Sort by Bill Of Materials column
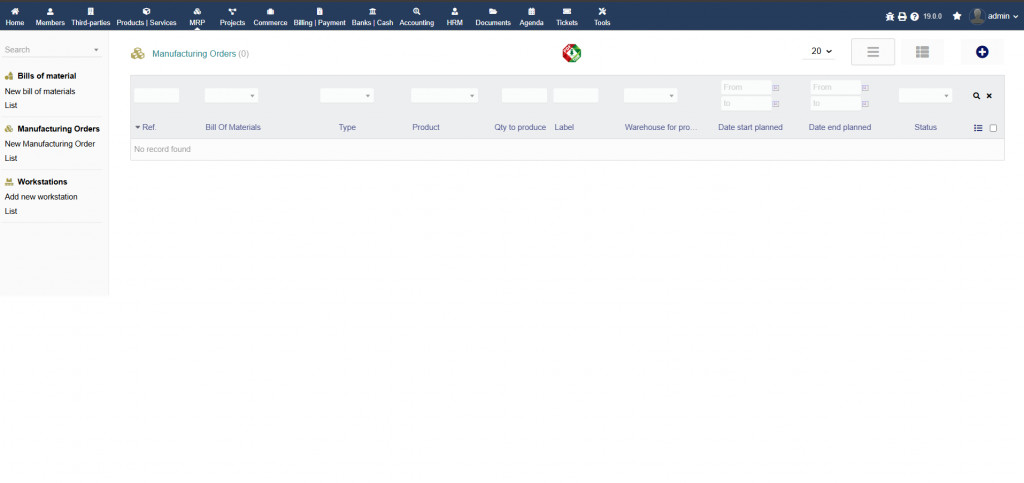This screenshot has height=483, width=1024. [233, 127]
